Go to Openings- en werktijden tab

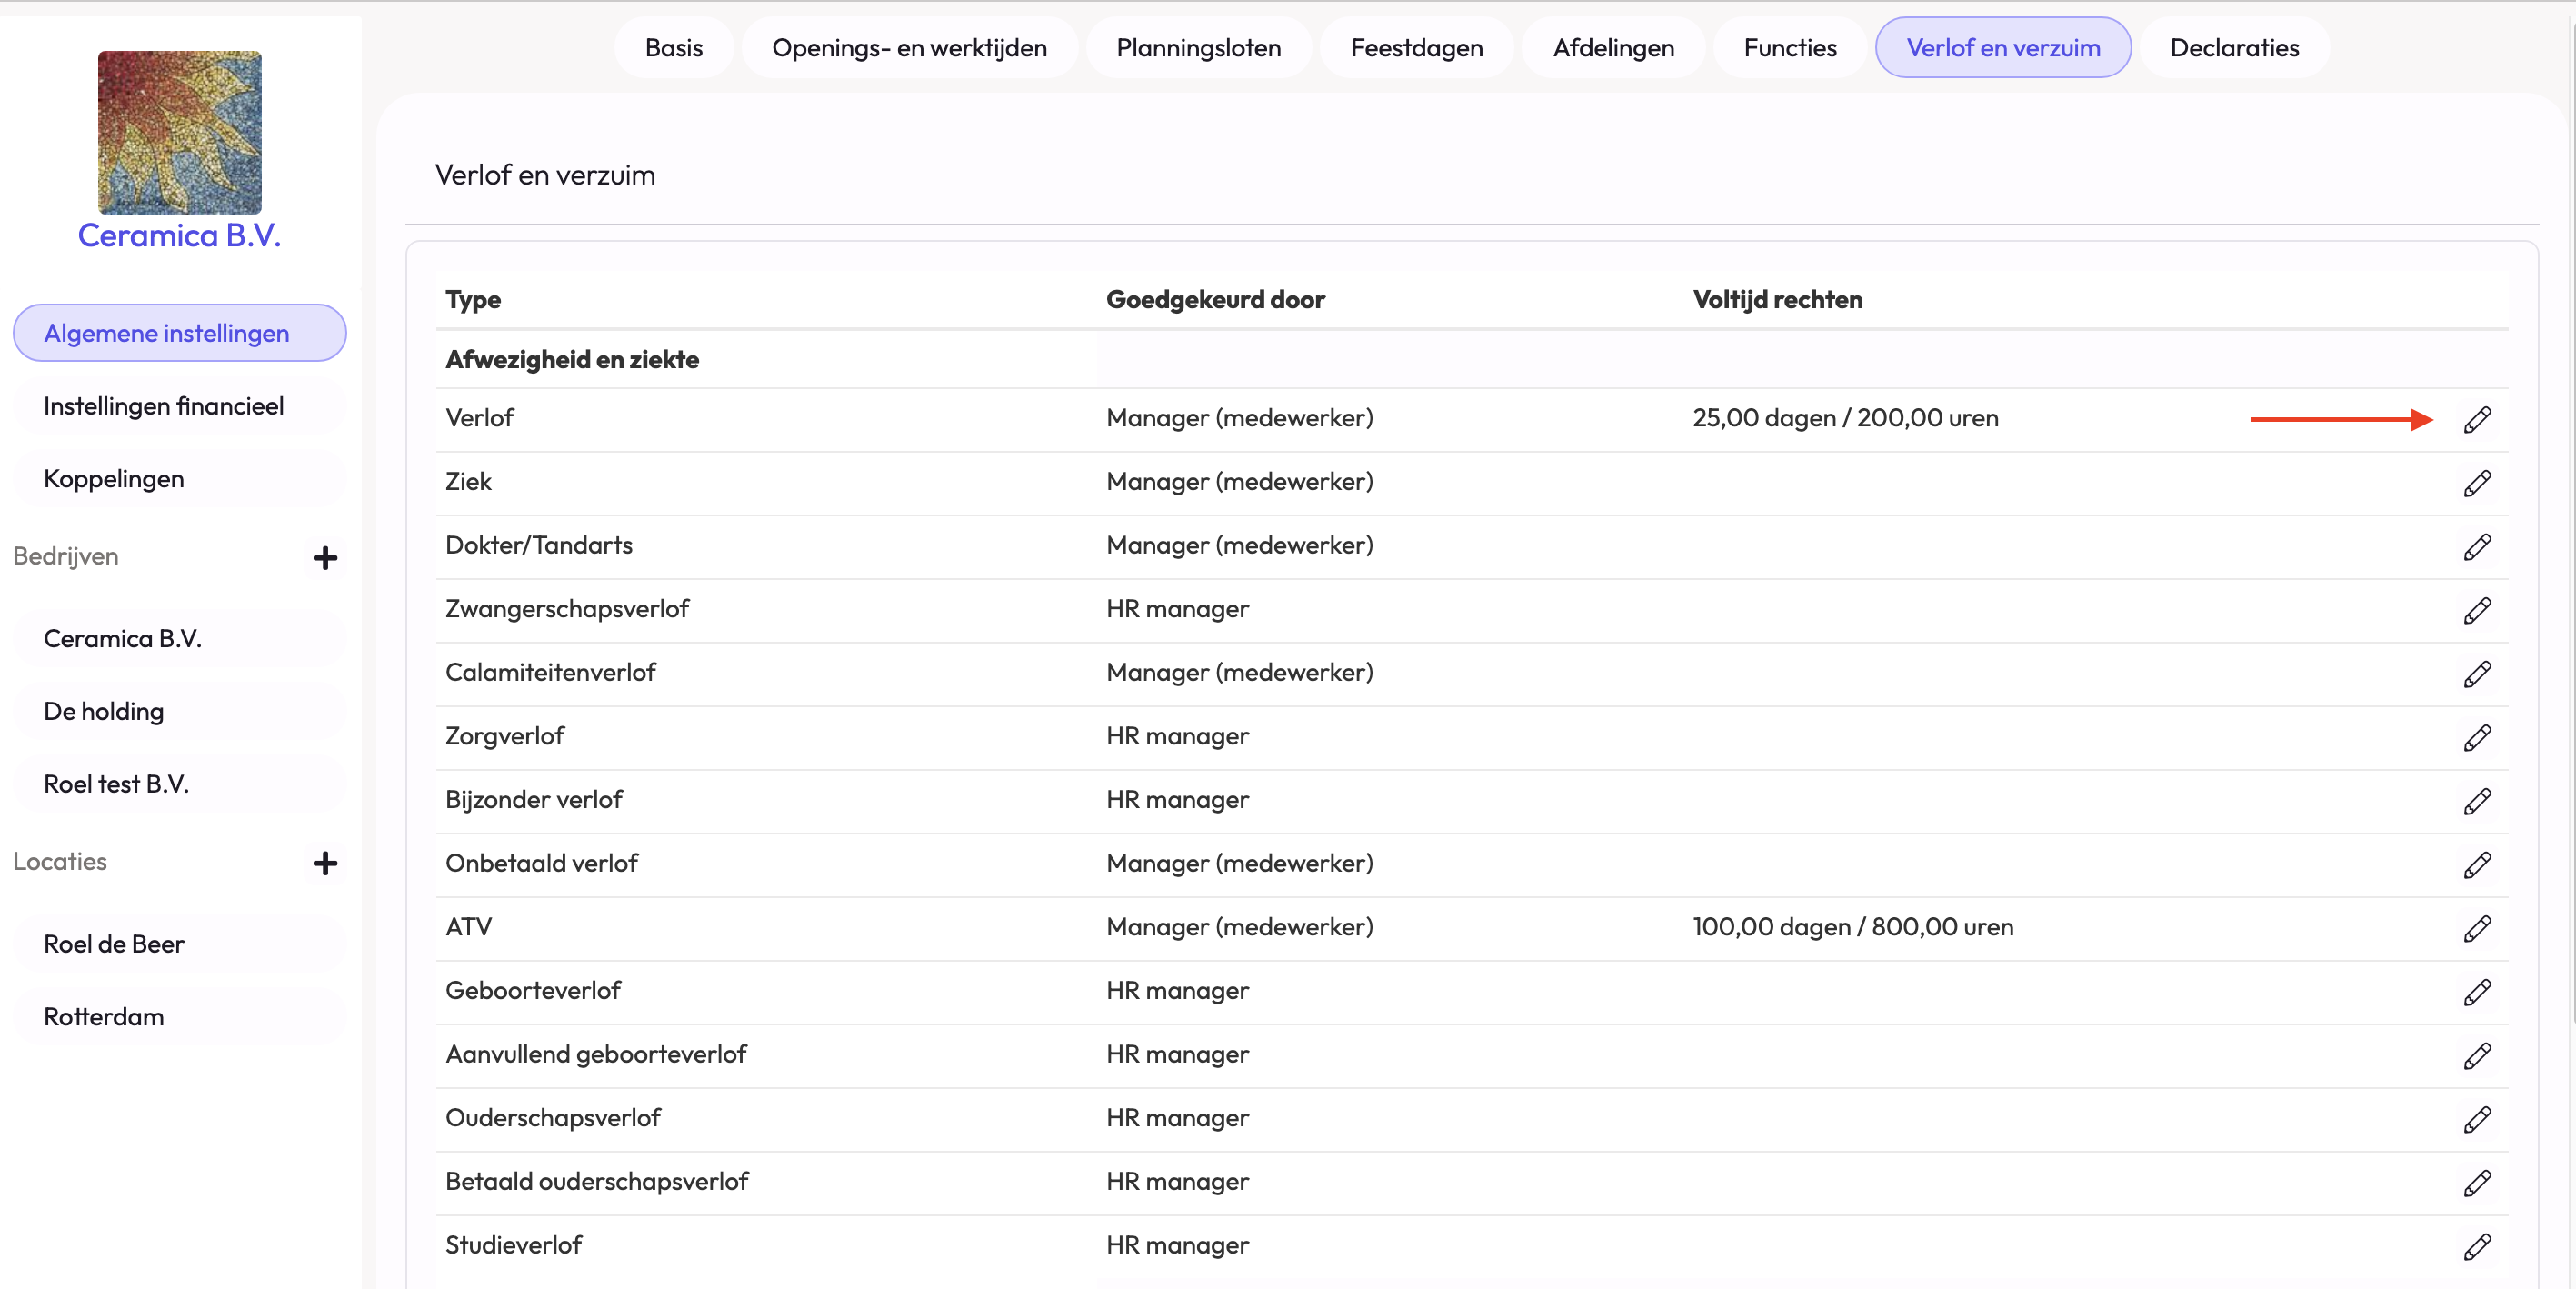pos(909,47)
